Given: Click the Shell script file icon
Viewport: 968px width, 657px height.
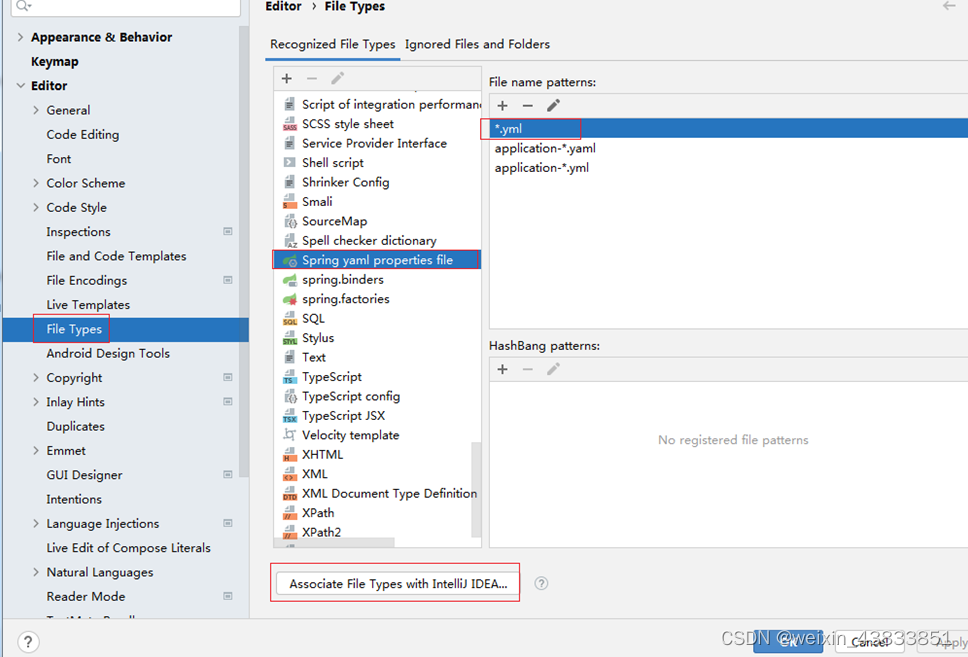Looking at the screenshot, I should (290, 163).
